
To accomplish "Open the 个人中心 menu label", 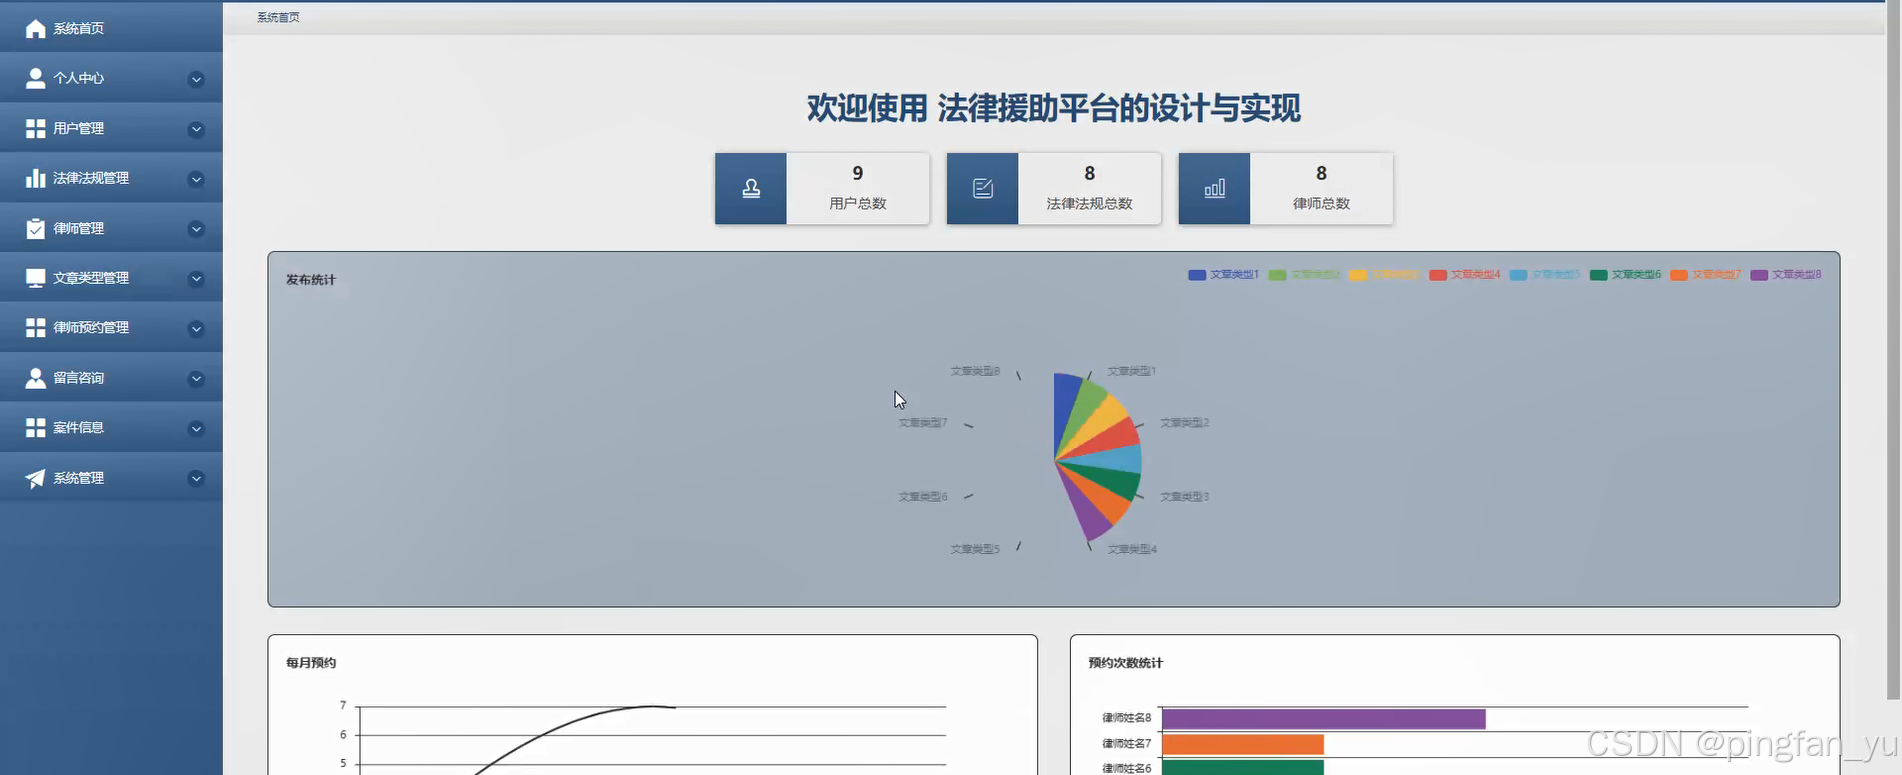I will tap(79, 78).
